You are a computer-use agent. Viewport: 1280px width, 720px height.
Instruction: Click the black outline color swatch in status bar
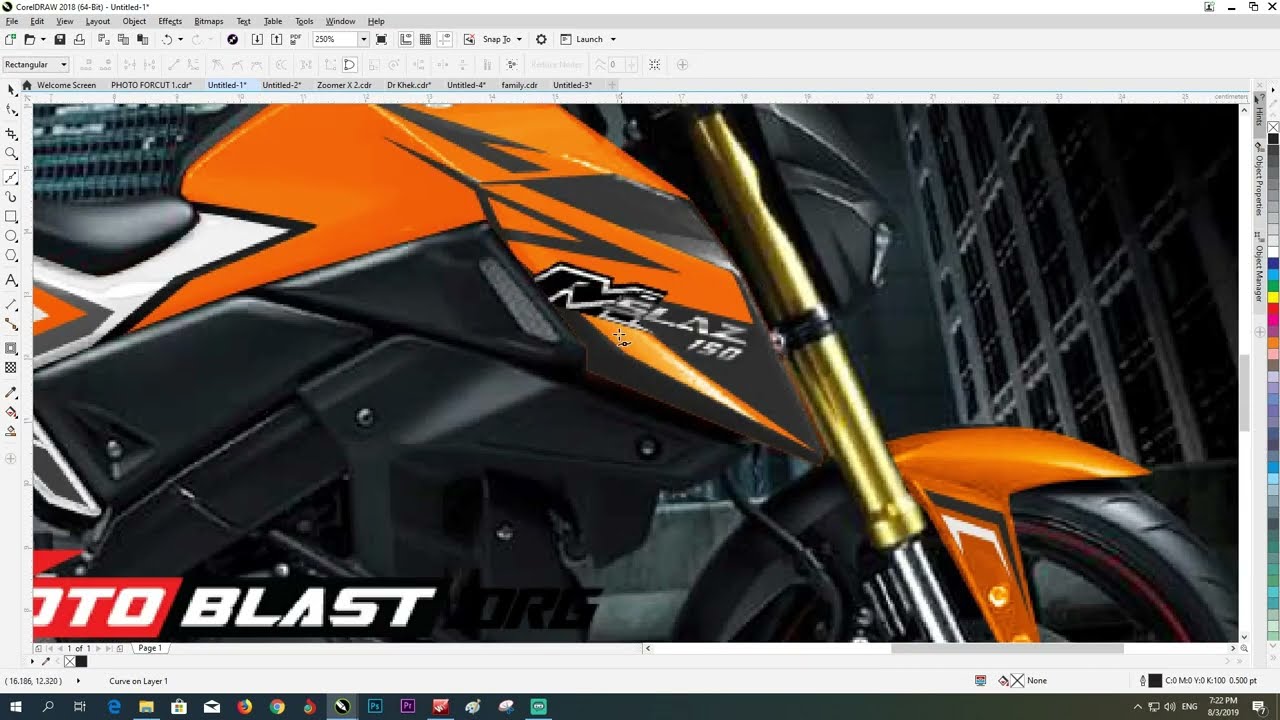tap(1155, 681)
